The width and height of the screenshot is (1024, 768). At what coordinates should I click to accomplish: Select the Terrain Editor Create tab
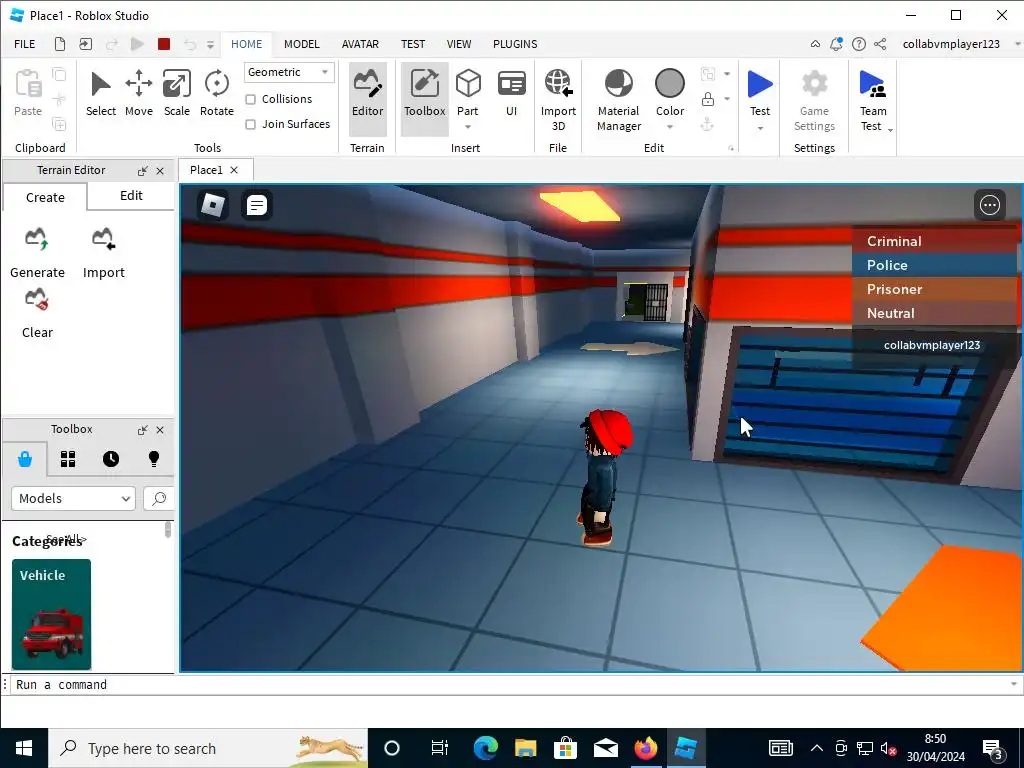45,197
